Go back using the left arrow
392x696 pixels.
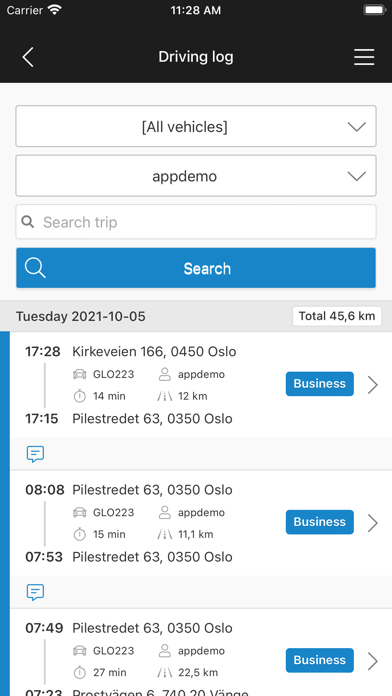click(x=28, y=57)
